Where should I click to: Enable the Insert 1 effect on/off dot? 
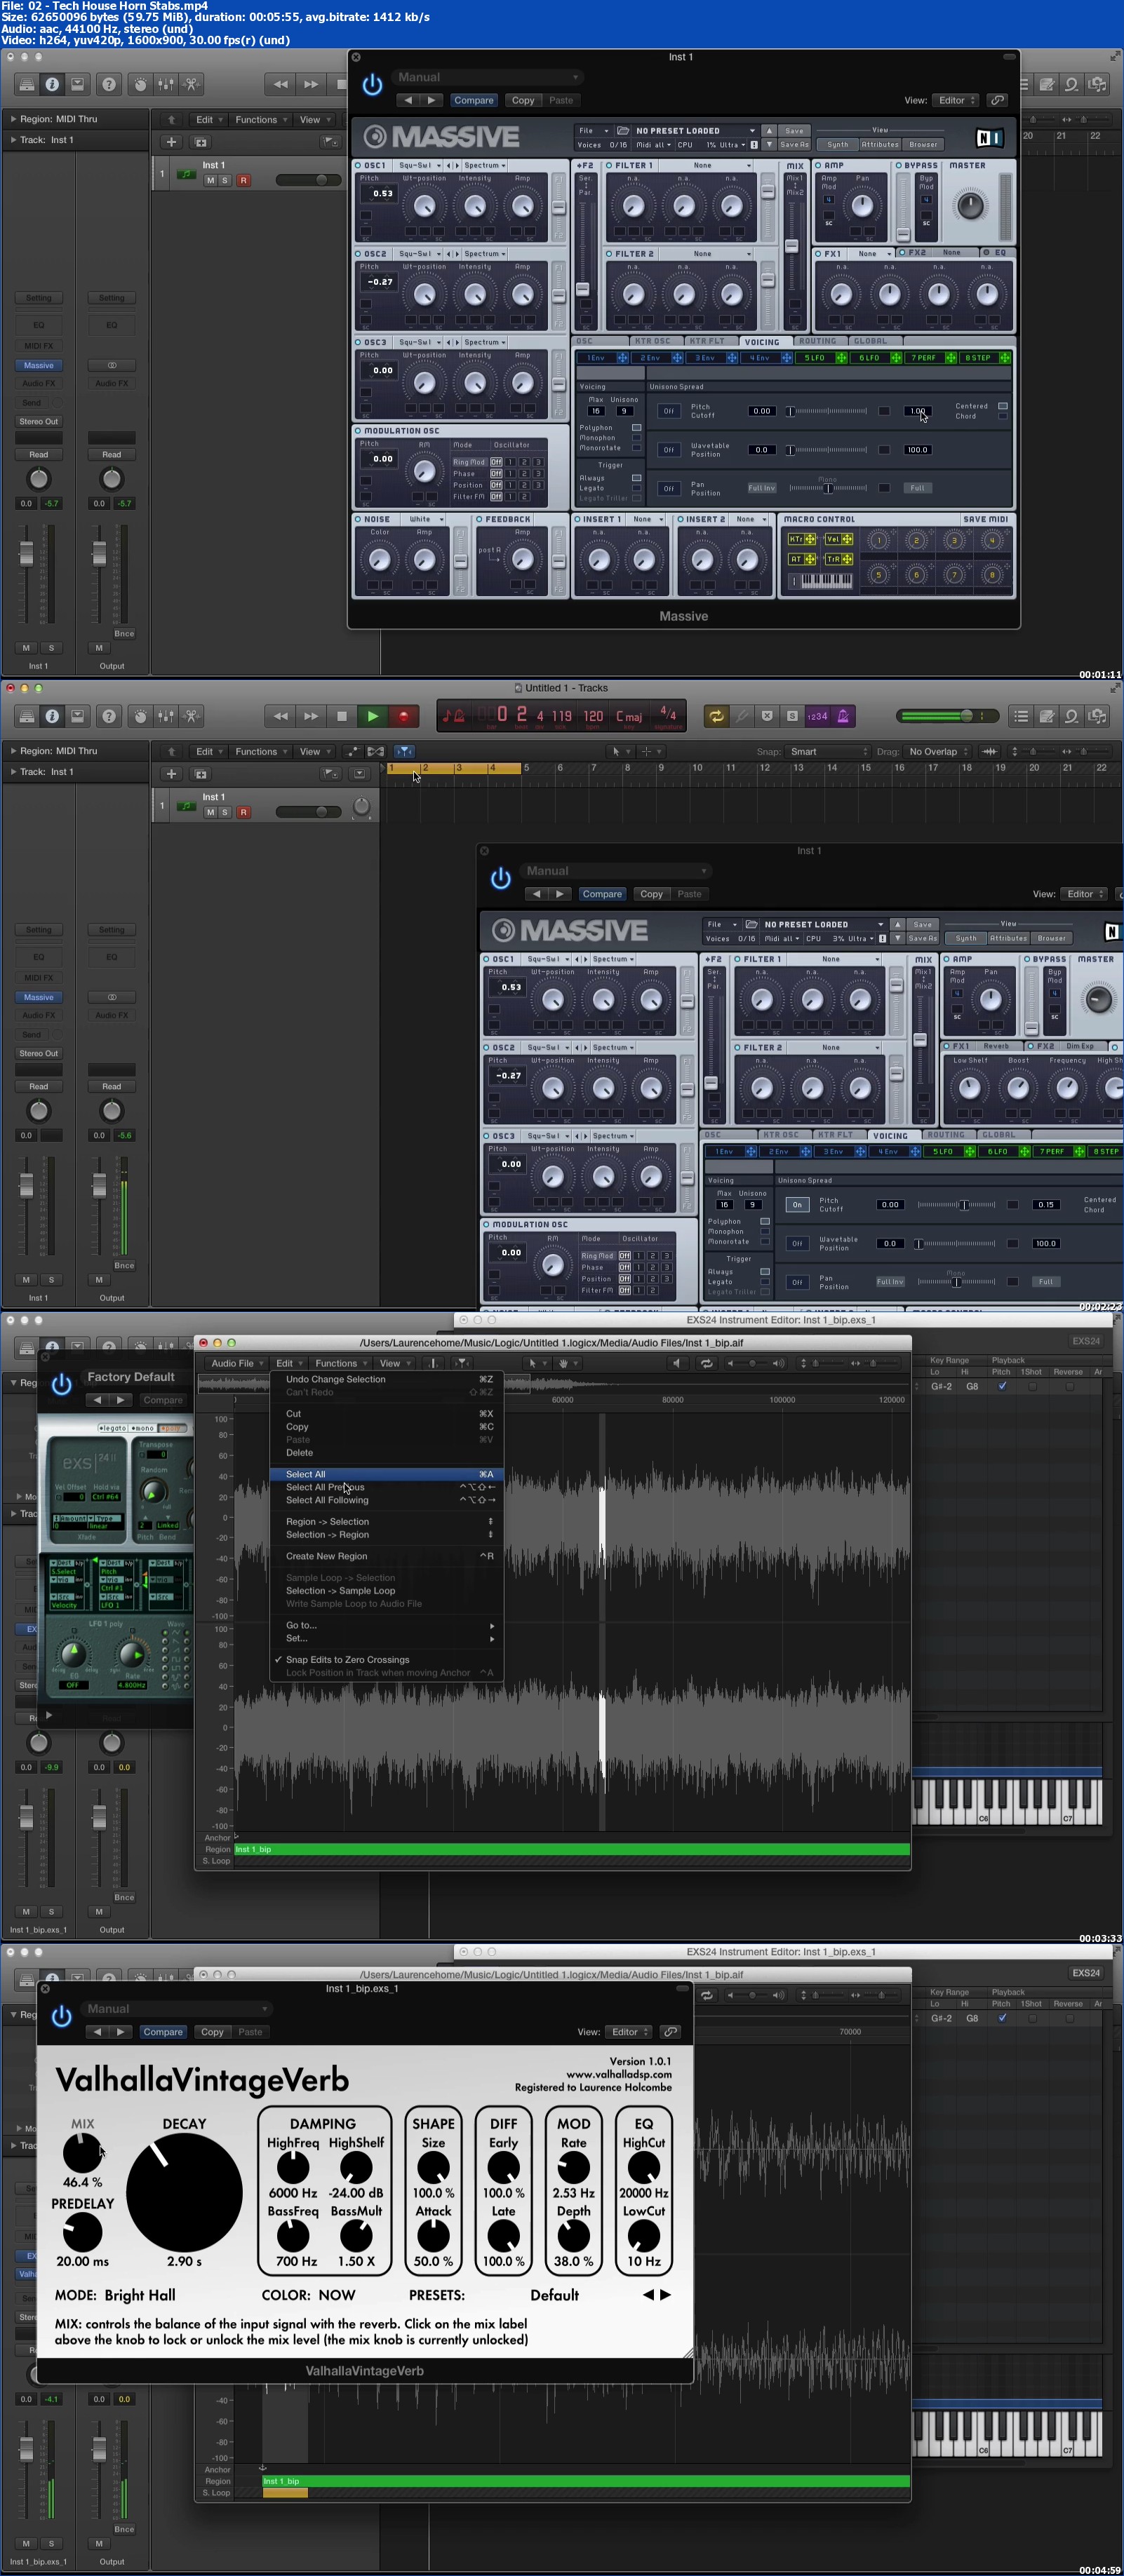click(577, 519)
